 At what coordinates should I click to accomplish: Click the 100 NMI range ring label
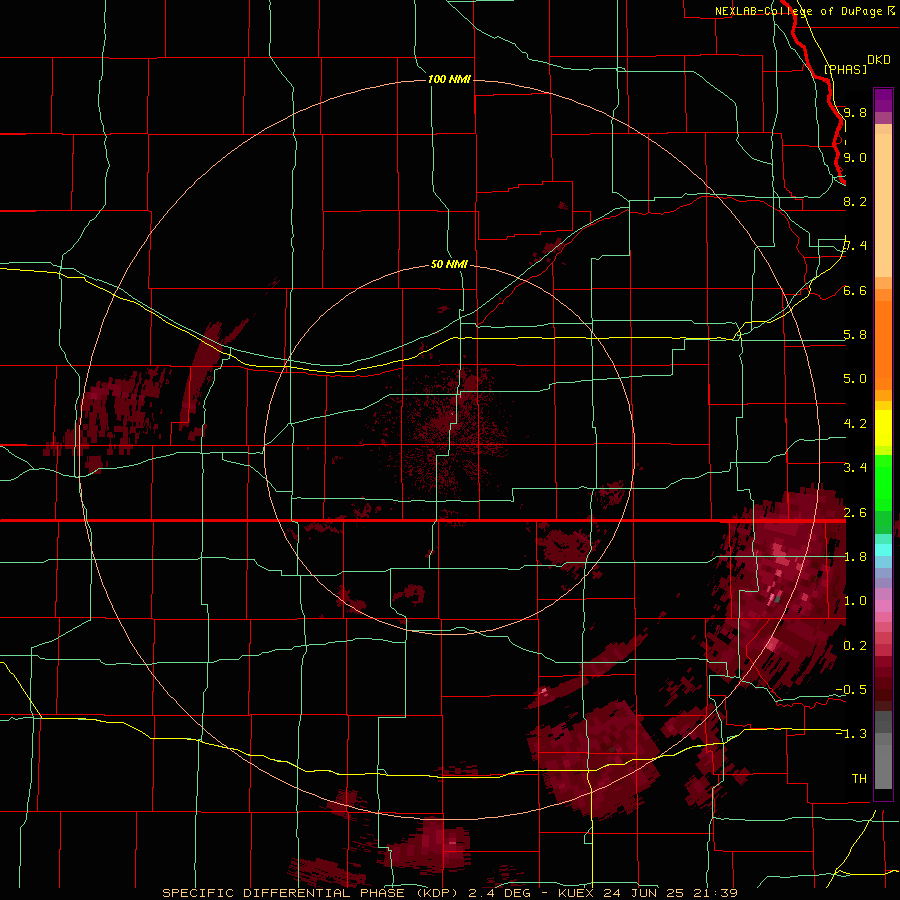pyautogui.click(x=449, y=79)
